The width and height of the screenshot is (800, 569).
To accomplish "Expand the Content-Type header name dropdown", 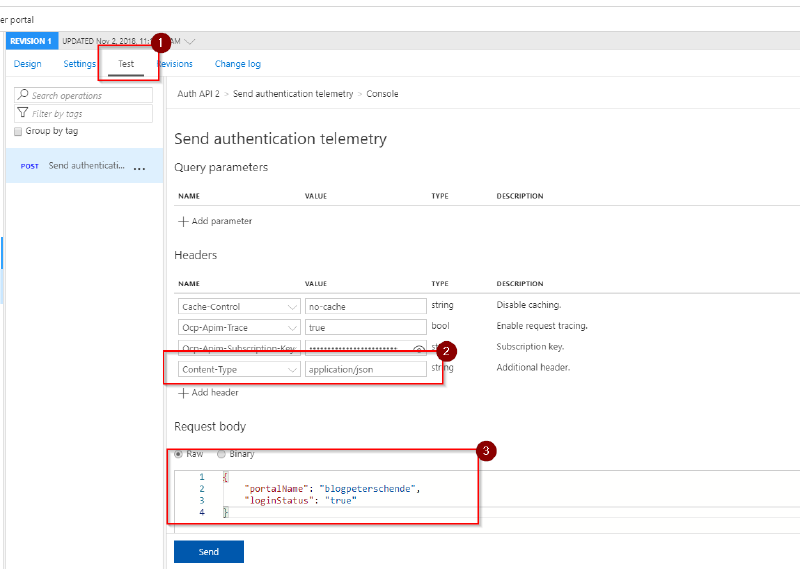I will (292, 370).
